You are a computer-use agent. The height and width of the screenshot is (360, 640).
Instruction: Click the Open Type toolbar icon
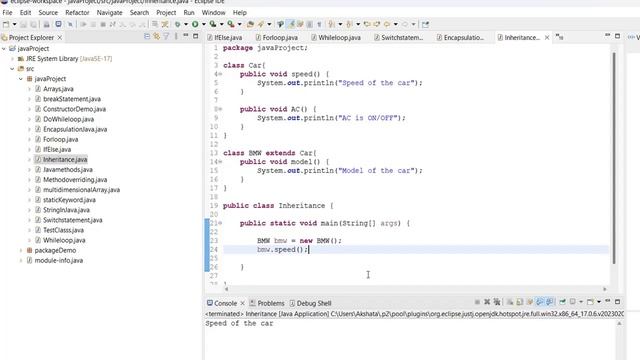coord(250,24)
